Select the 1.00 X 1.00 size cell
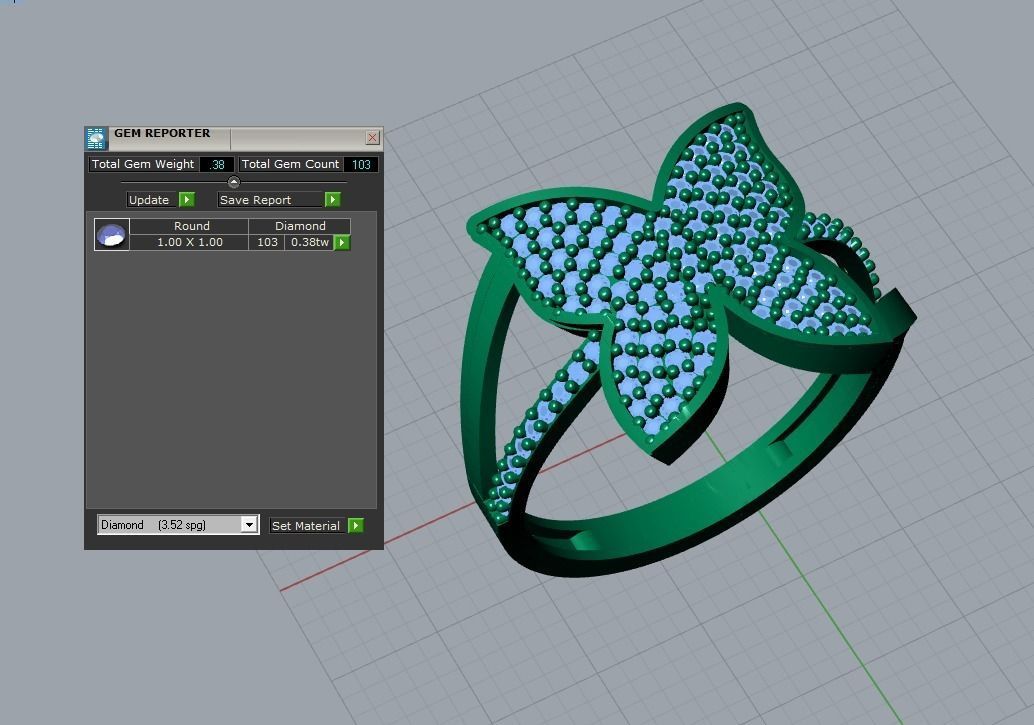Image resolution: width=1034 pixels, height=725 pixels. (189, 242)
